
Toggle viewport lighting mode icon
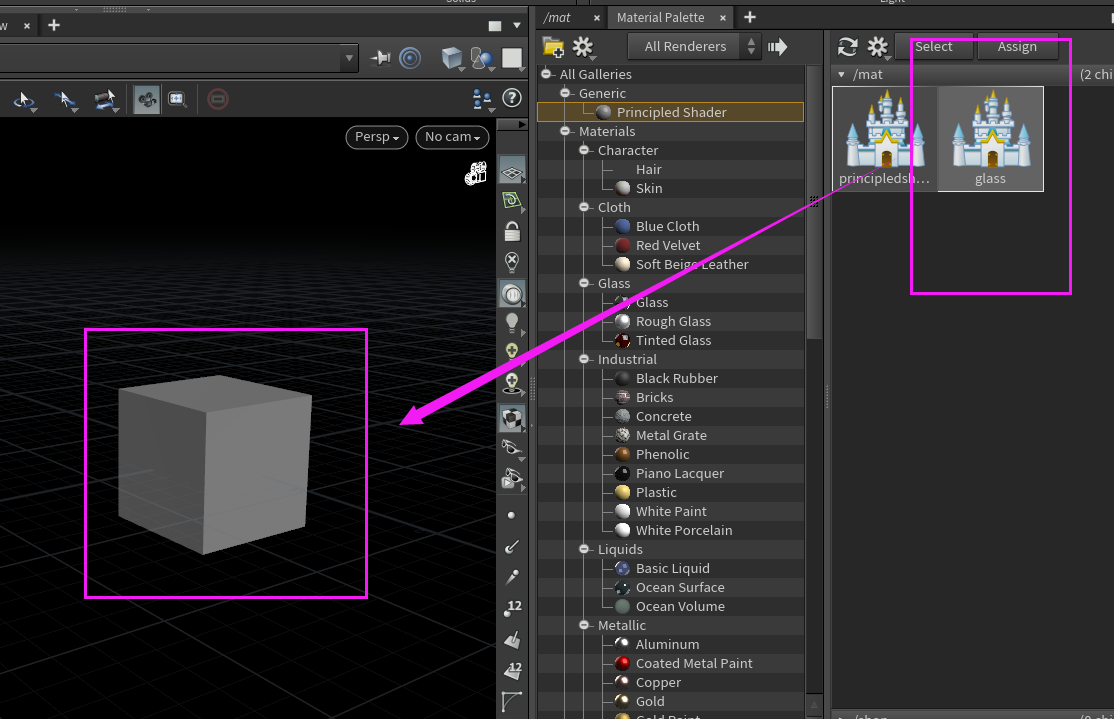tap(512, 323)
